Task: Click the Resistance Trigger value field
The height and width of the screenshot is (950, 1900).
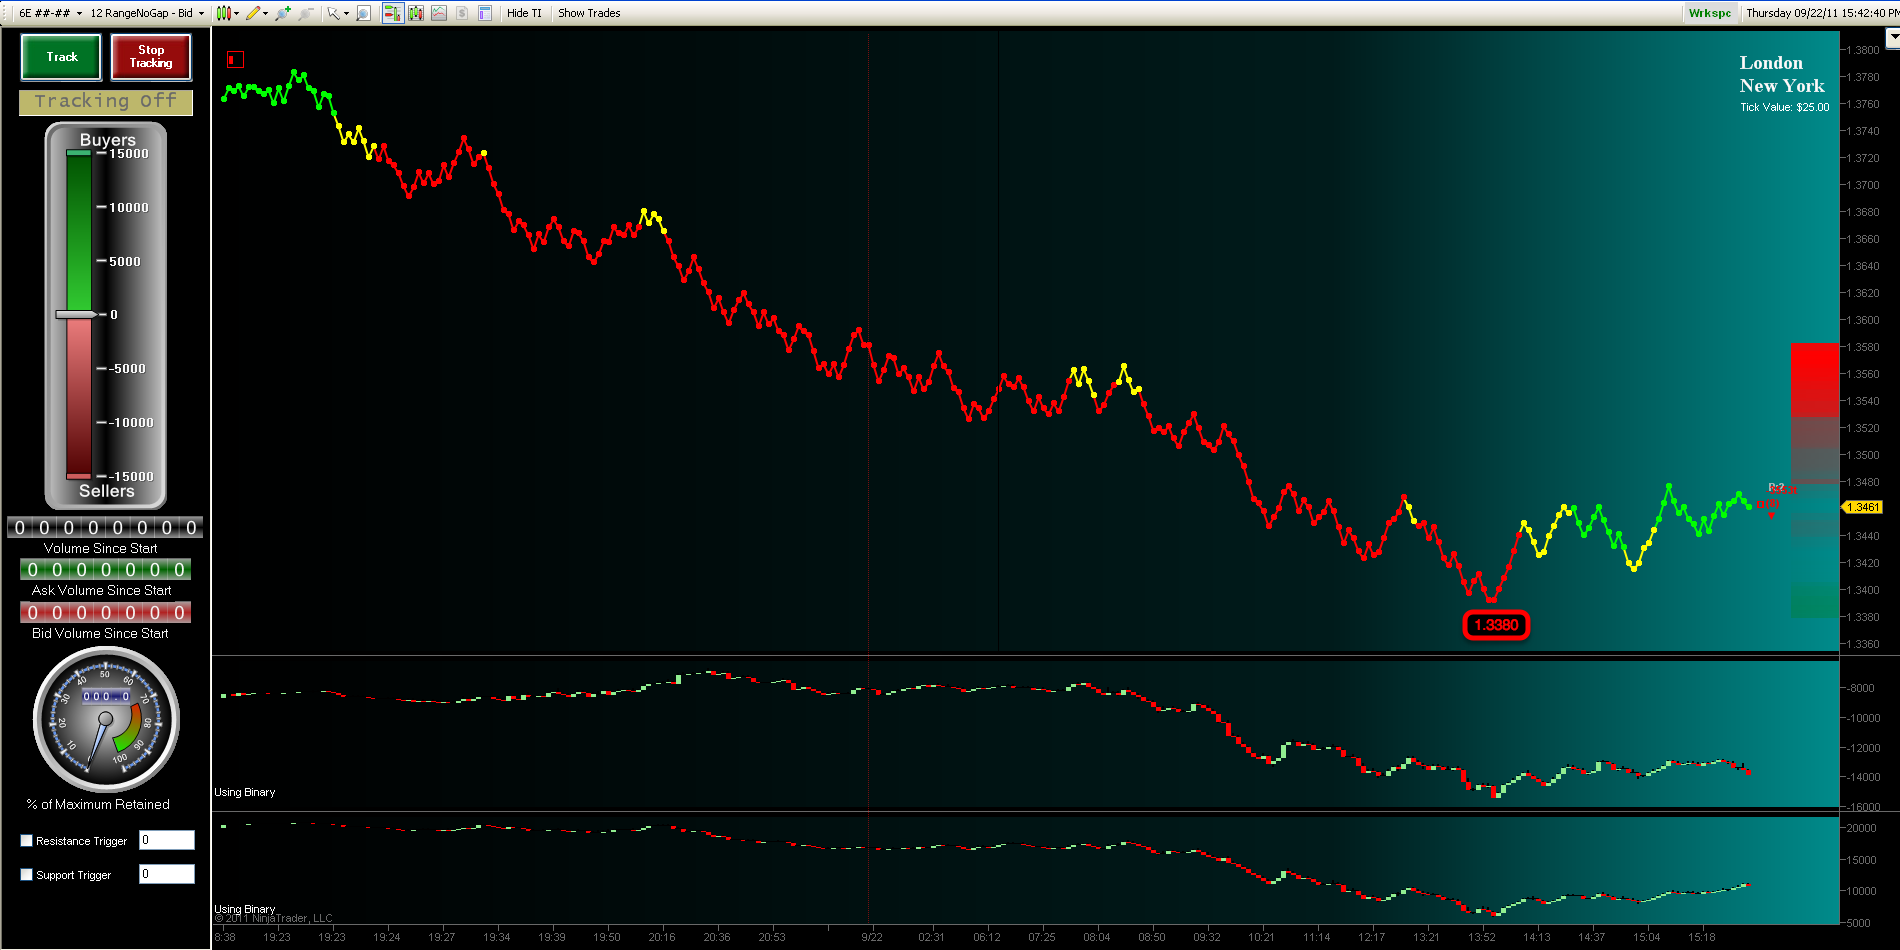Action: [167, 840]
